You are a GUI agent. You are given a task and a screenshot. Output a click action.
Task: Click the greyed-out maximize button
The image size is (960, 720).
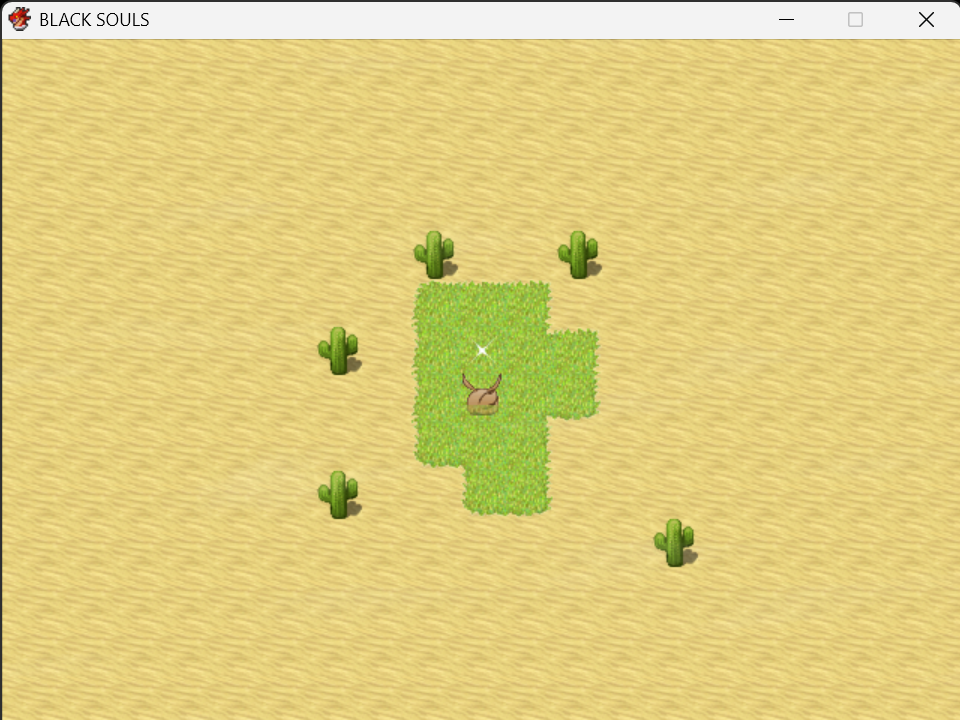click(x=855, y=20)
